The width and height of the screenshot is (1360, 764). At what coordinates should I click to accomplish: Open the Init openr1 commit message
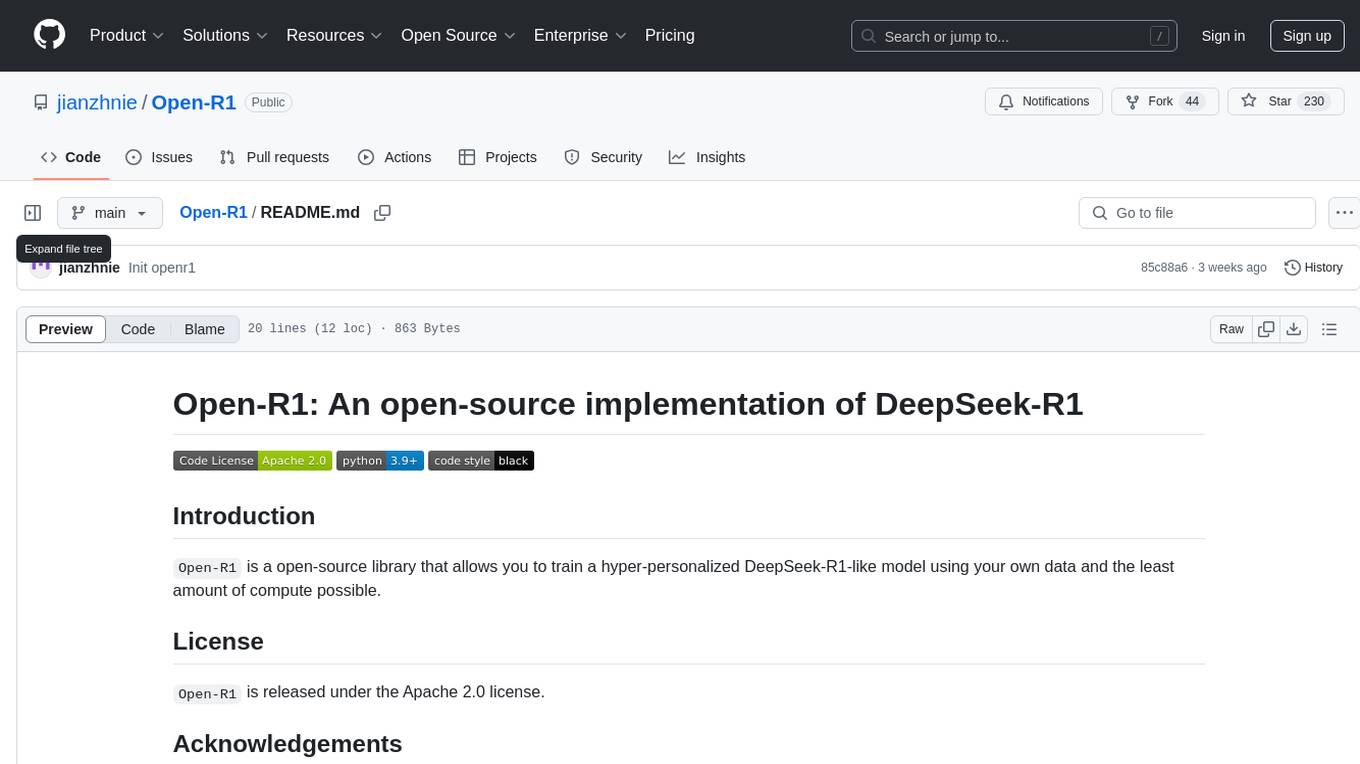(x=162, y=268)
